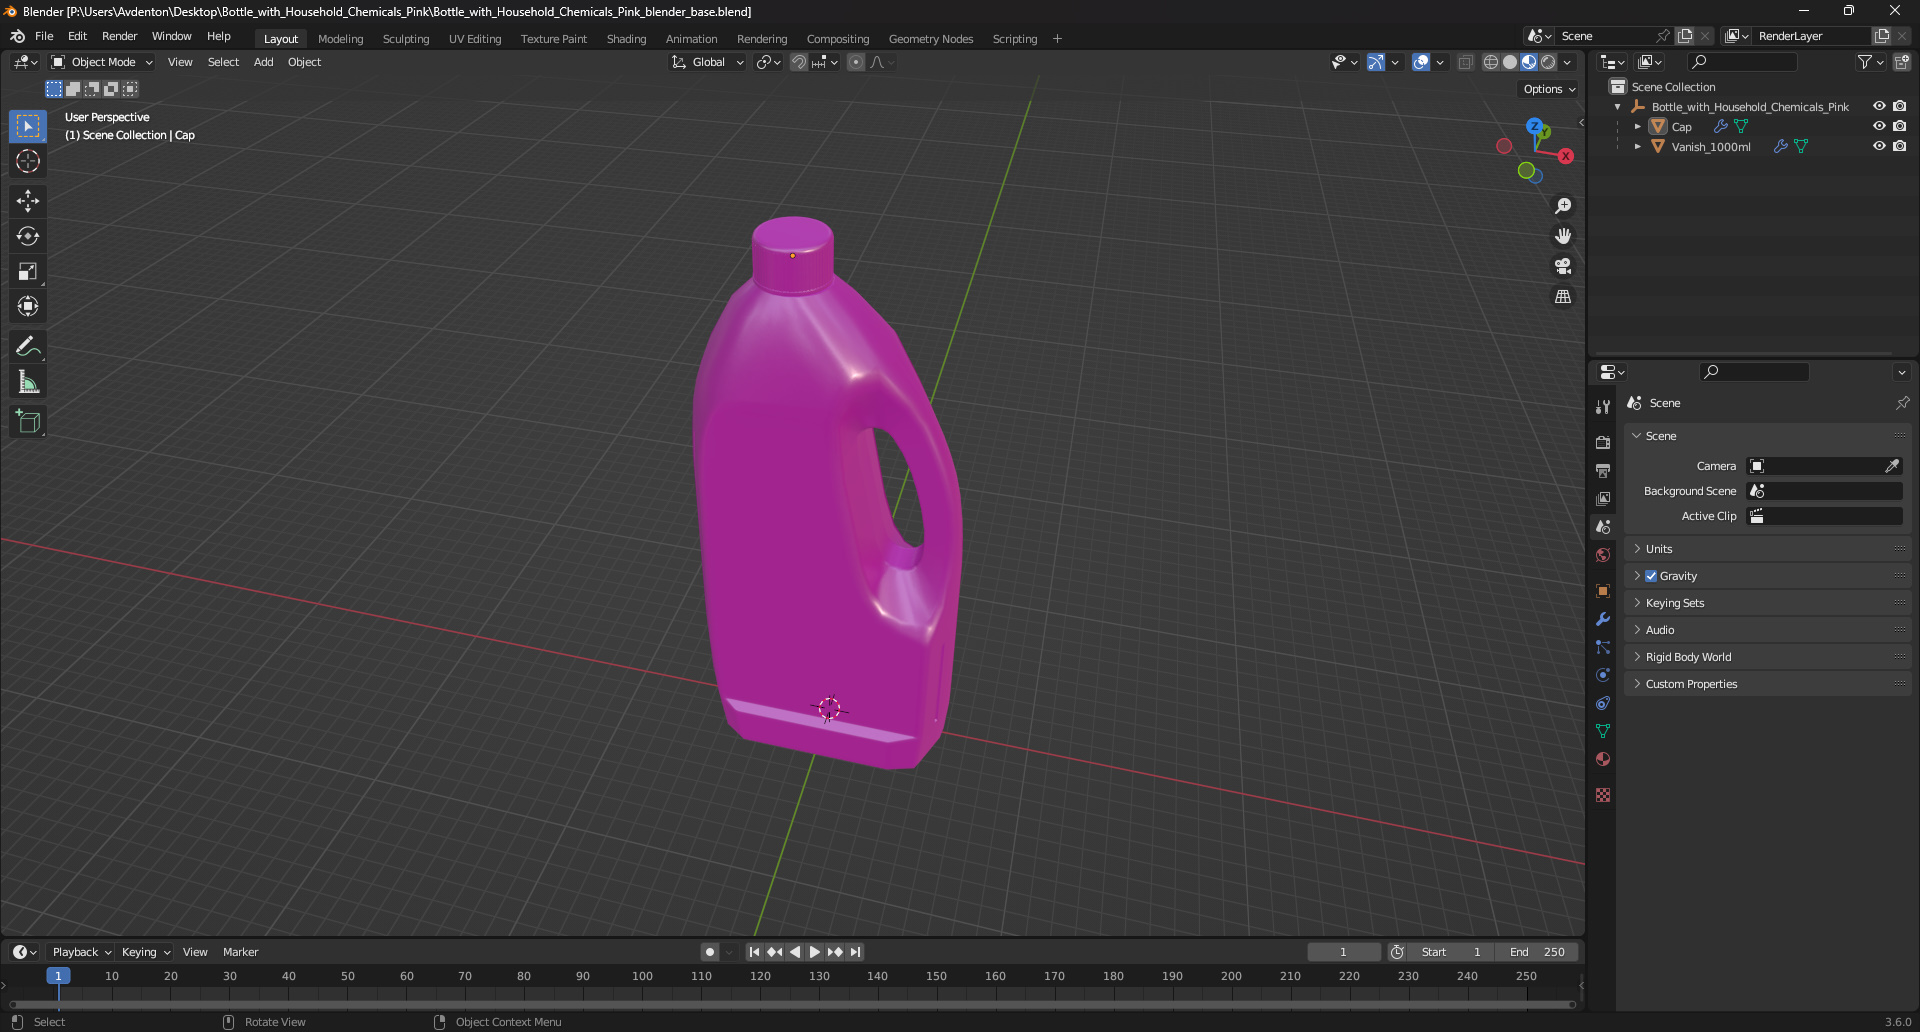Viewport: 1920px width, 1032px height.
Task: Toggle X-ray view mode
Action: (1465, 62)
